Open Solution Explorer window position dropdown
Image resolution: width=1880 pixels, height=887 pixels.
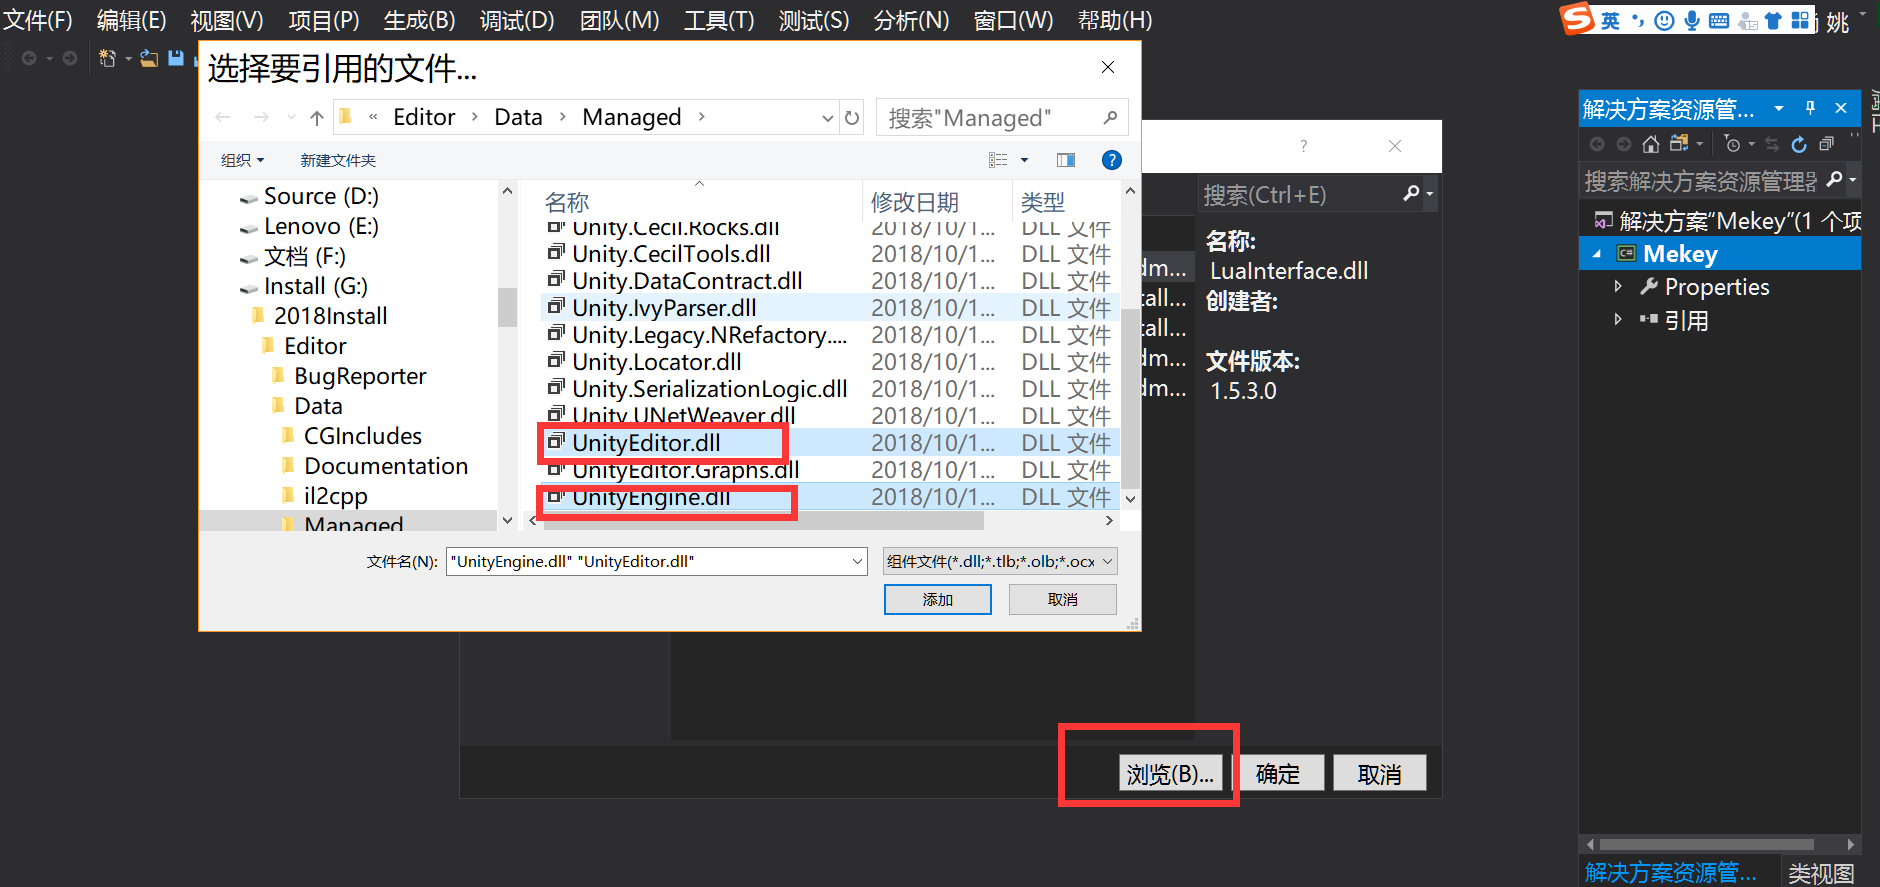[1779, 108]
